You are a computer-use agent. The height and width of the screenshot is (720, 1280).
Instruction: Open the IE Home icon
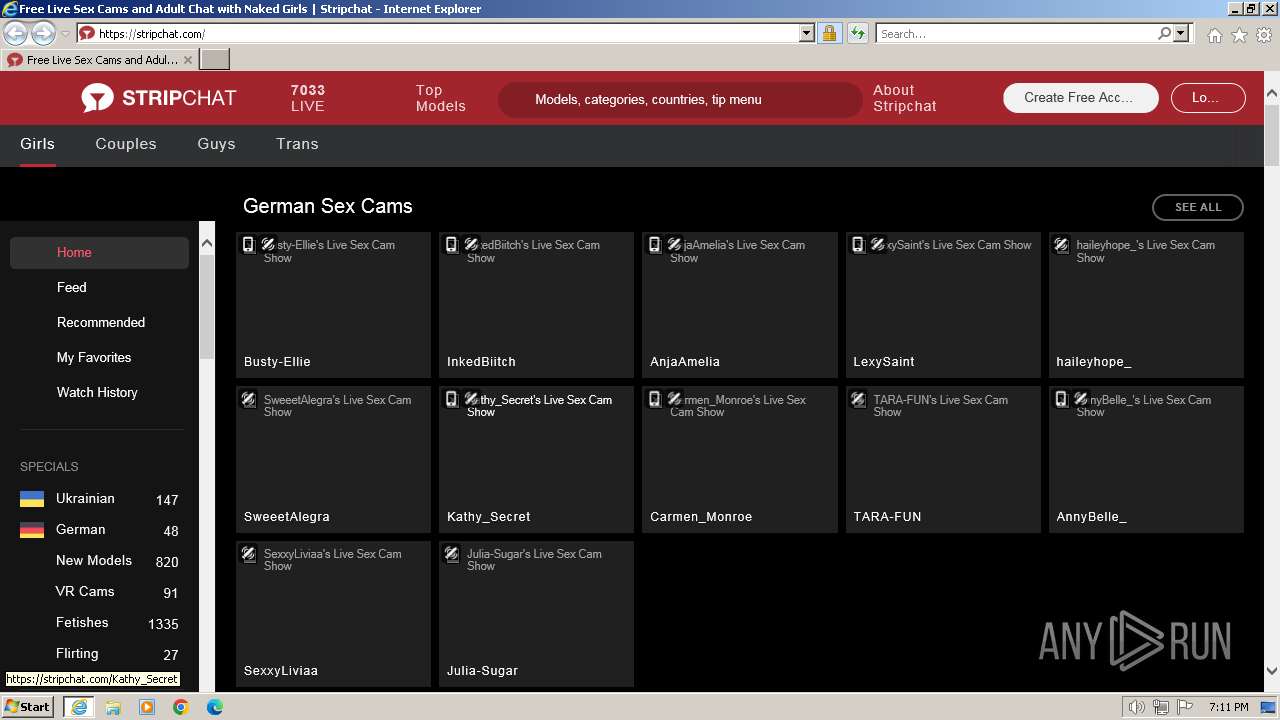1214,35
